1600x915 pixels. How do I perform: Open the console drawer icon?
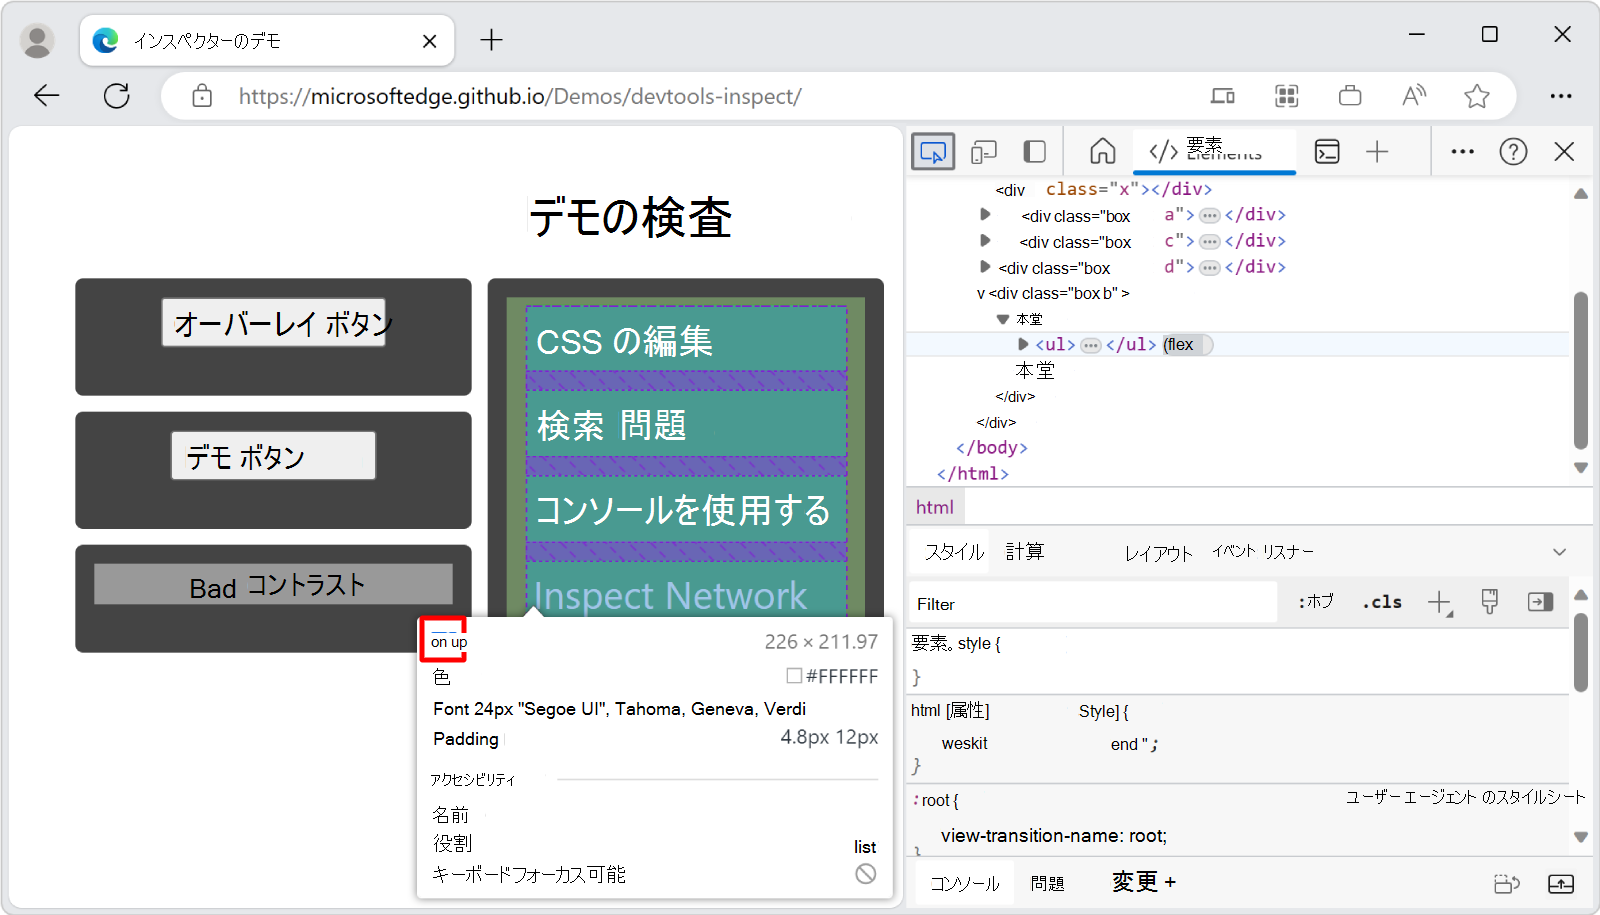pyautogui.click(x=1327, y=151)
